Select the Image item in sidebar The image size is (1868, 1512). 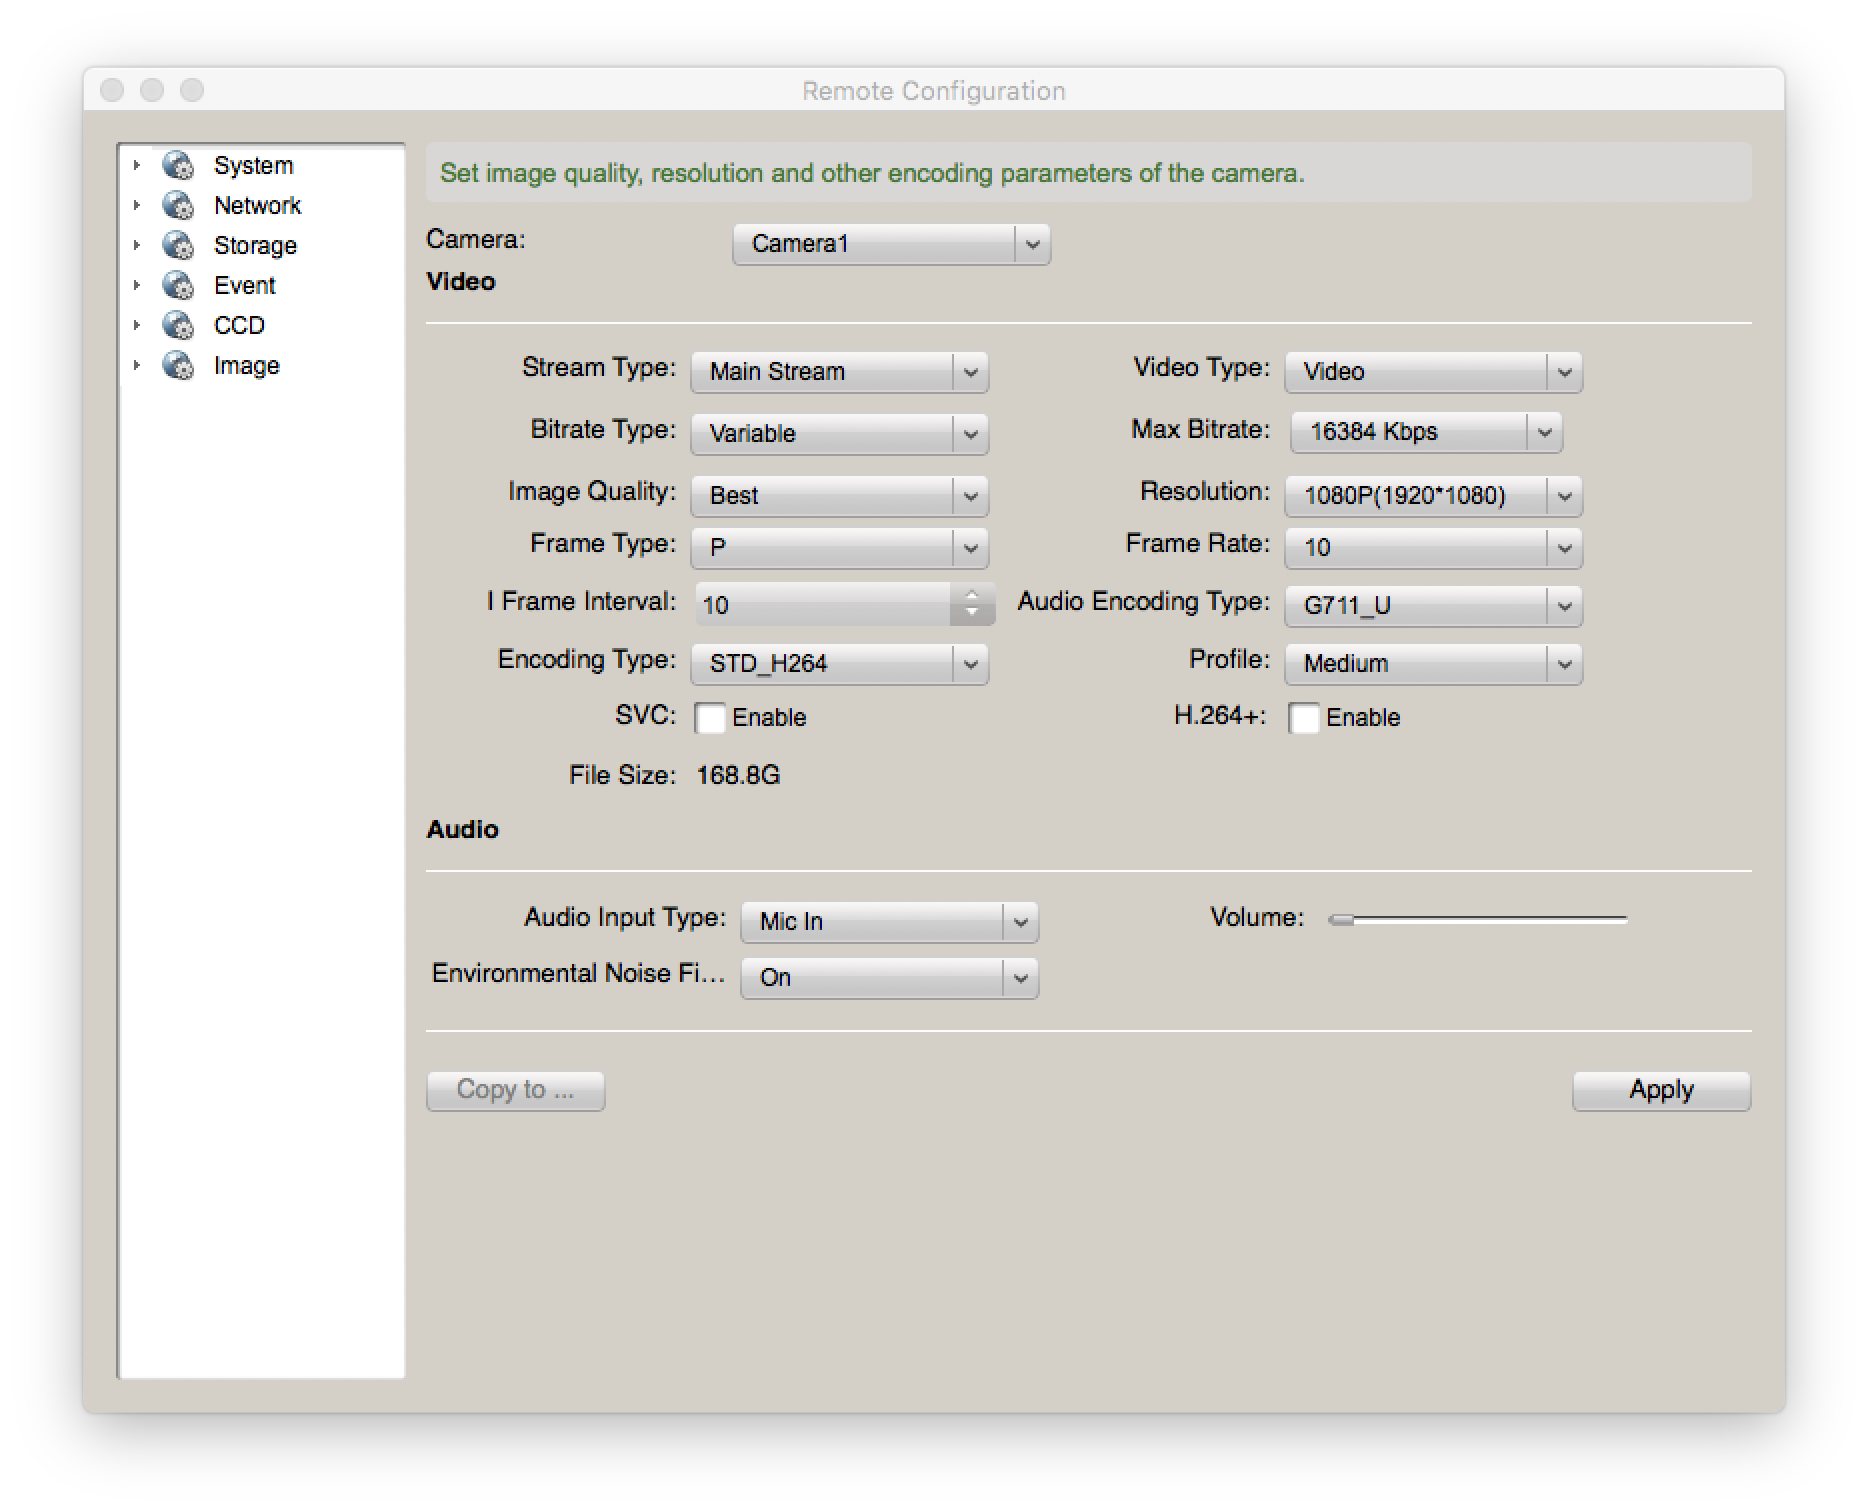[246, 366]
